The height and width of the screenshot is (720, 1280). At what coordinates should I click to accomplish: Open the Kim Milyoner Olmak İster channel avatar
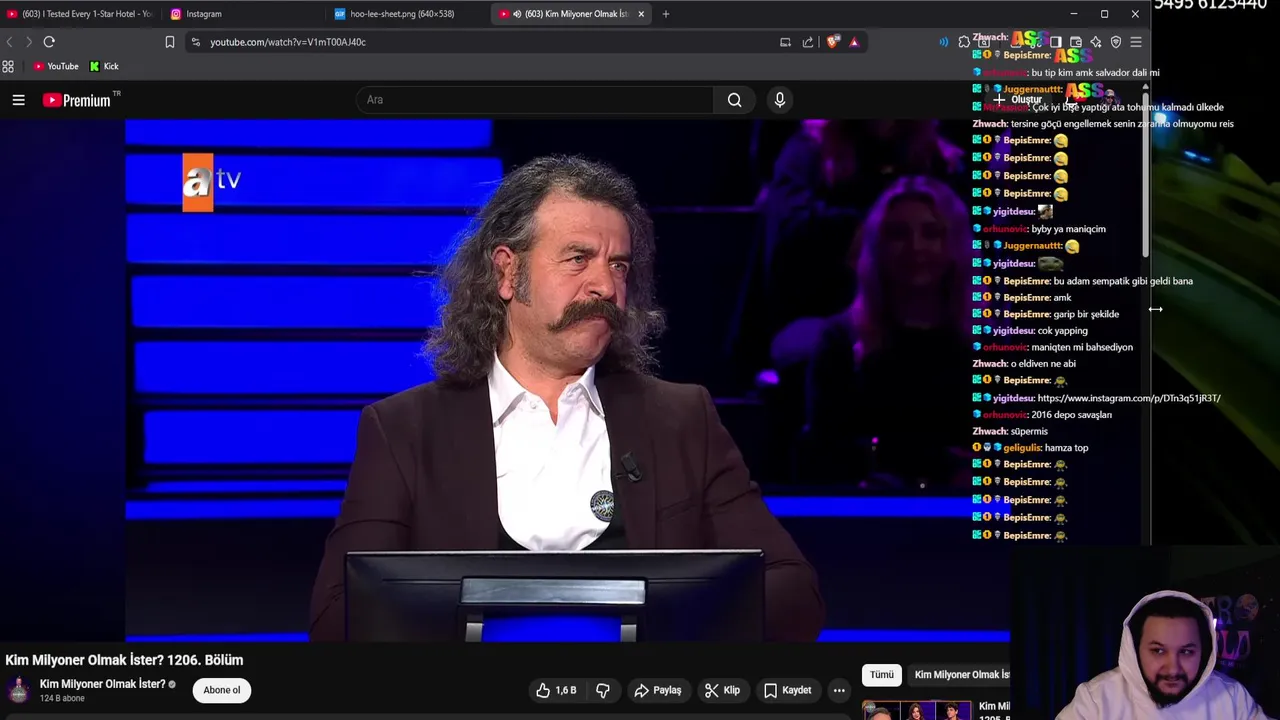[18, 690]
